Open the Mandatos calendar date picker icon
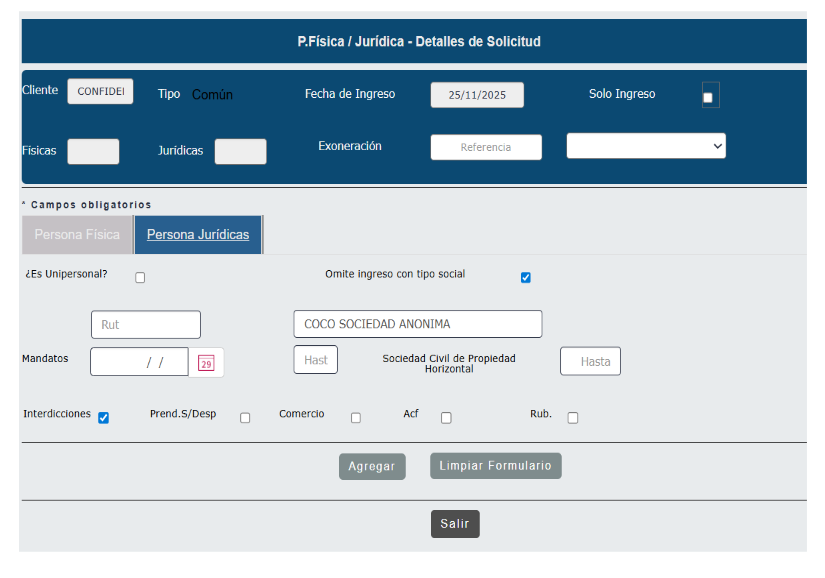The image size is (825, 578). pos(206,363)
